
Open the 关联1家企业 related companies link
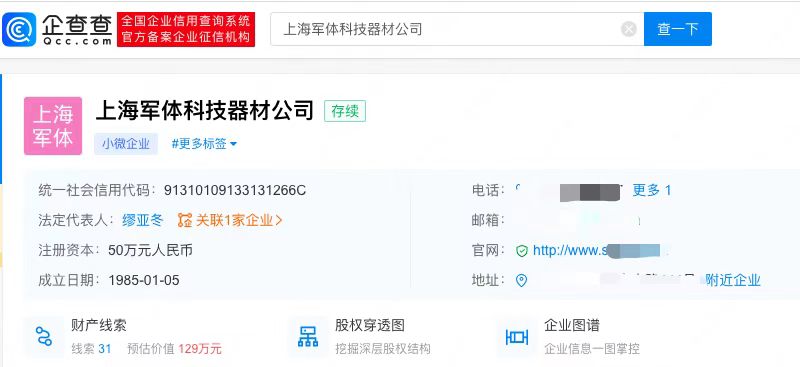coord(239,221)
